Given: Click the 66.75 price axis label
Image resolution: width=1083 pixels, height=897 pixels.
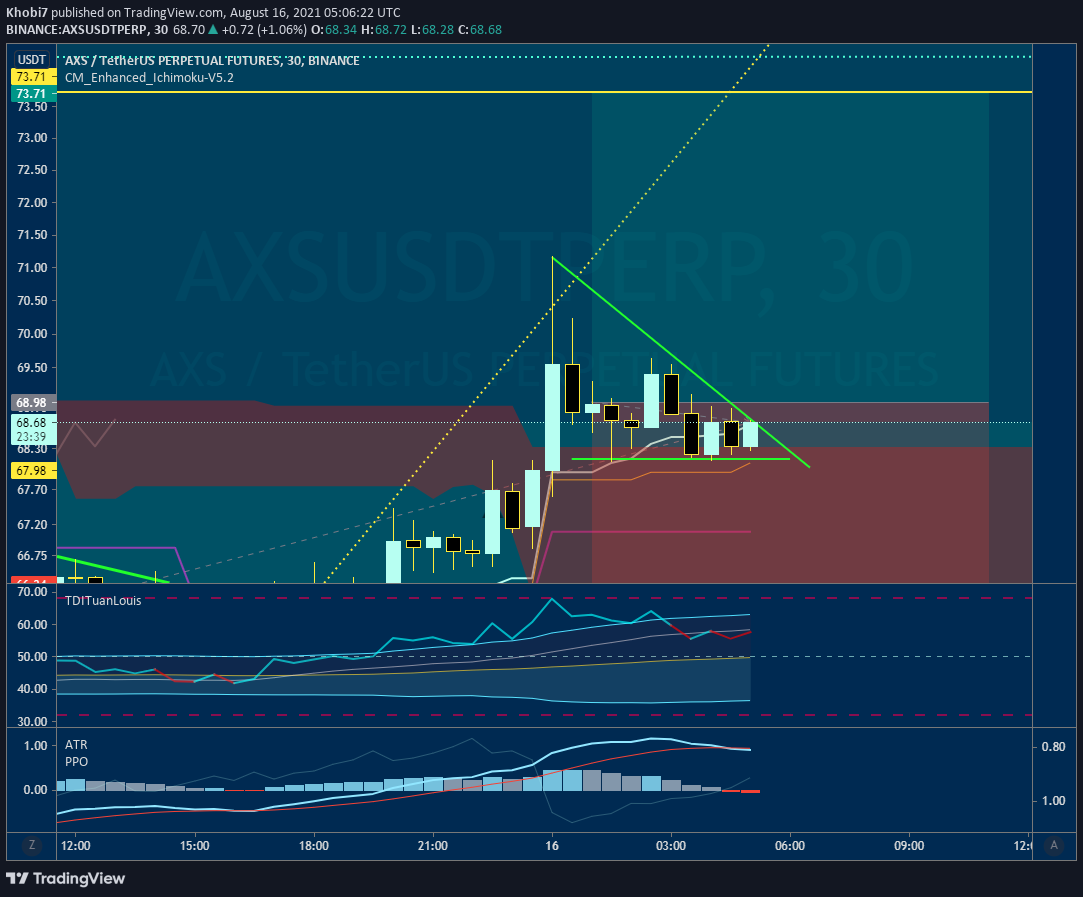Looking at the screenshot, I should coord(32,556).
